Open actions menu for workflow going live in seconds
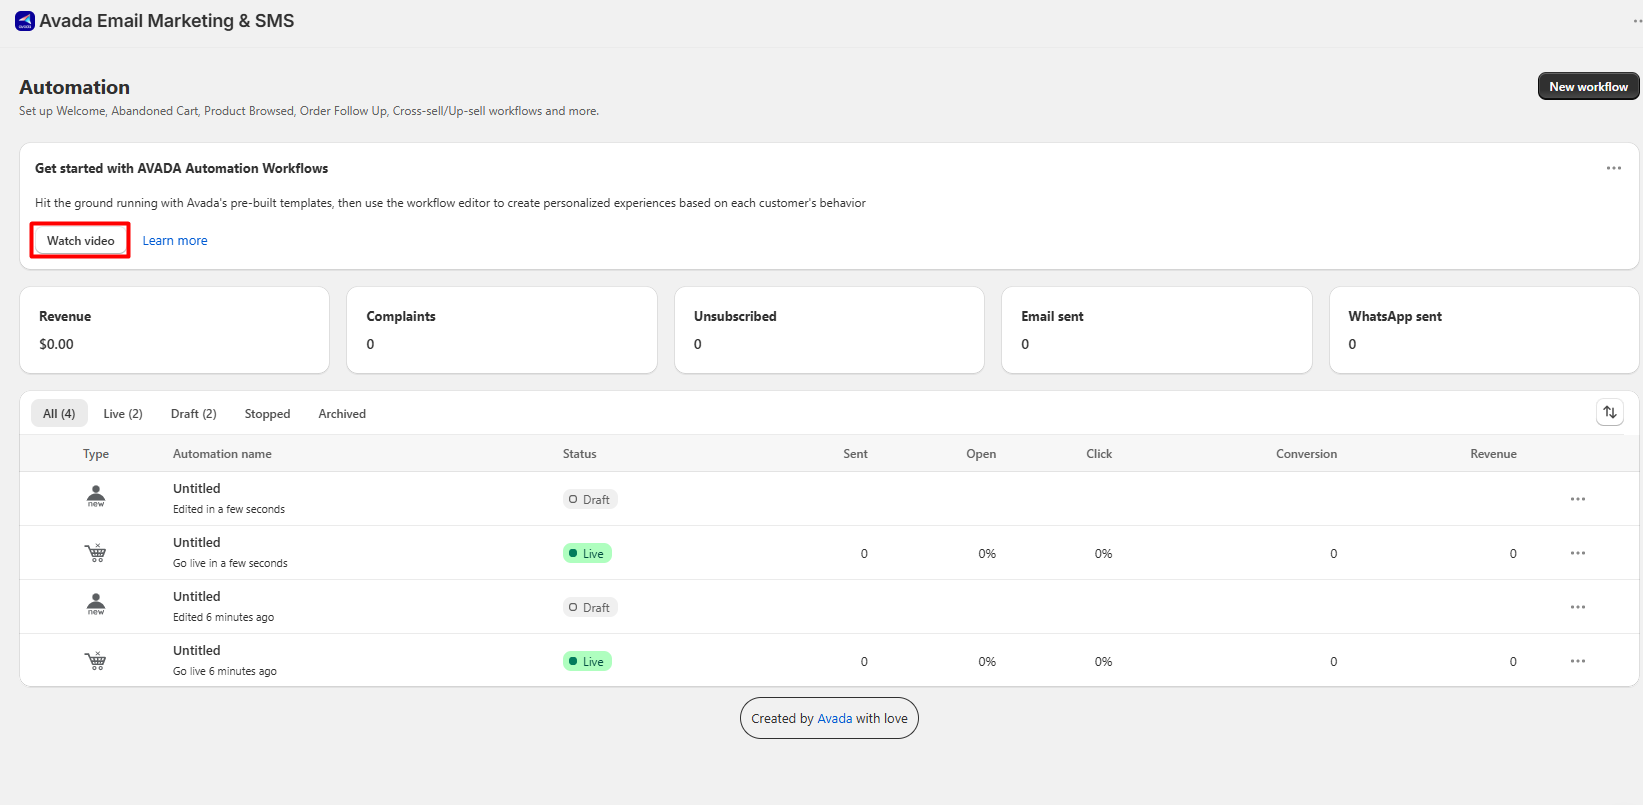The image size is (1643, 805). point(1578,553)
